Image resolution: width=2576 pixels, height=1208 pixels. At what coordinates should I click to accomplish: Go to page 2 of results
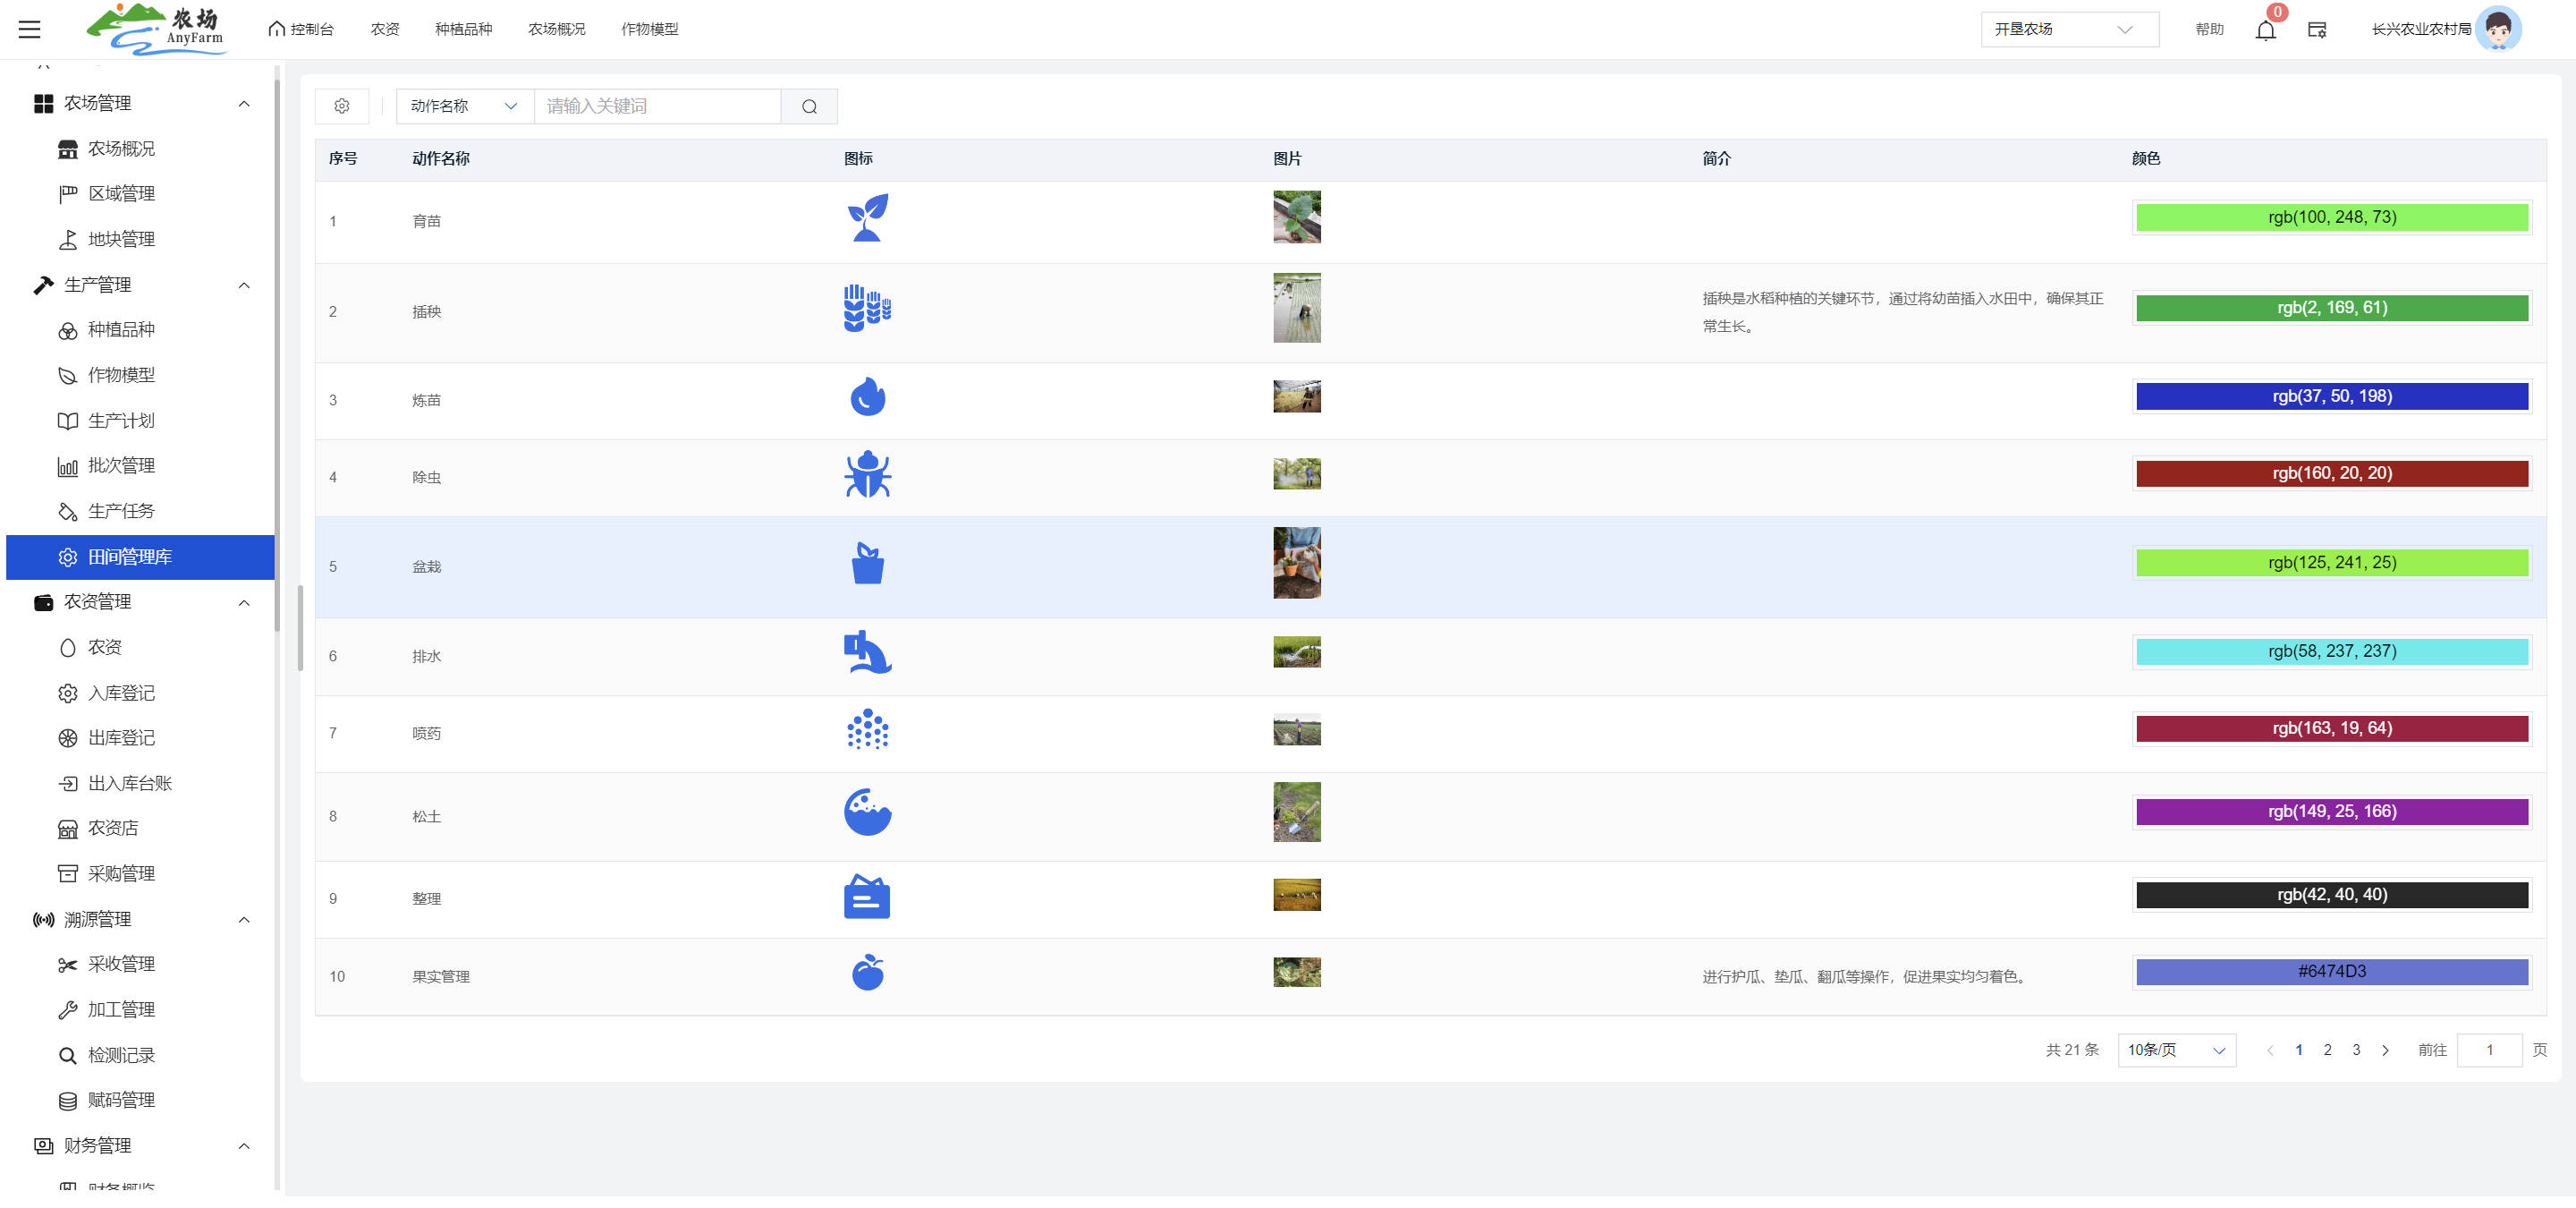pos(2327,1050)
